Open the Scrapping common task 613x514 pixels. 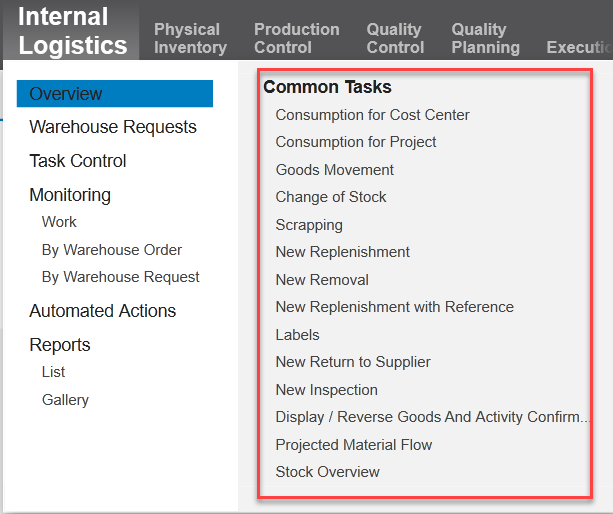point(309,225)
